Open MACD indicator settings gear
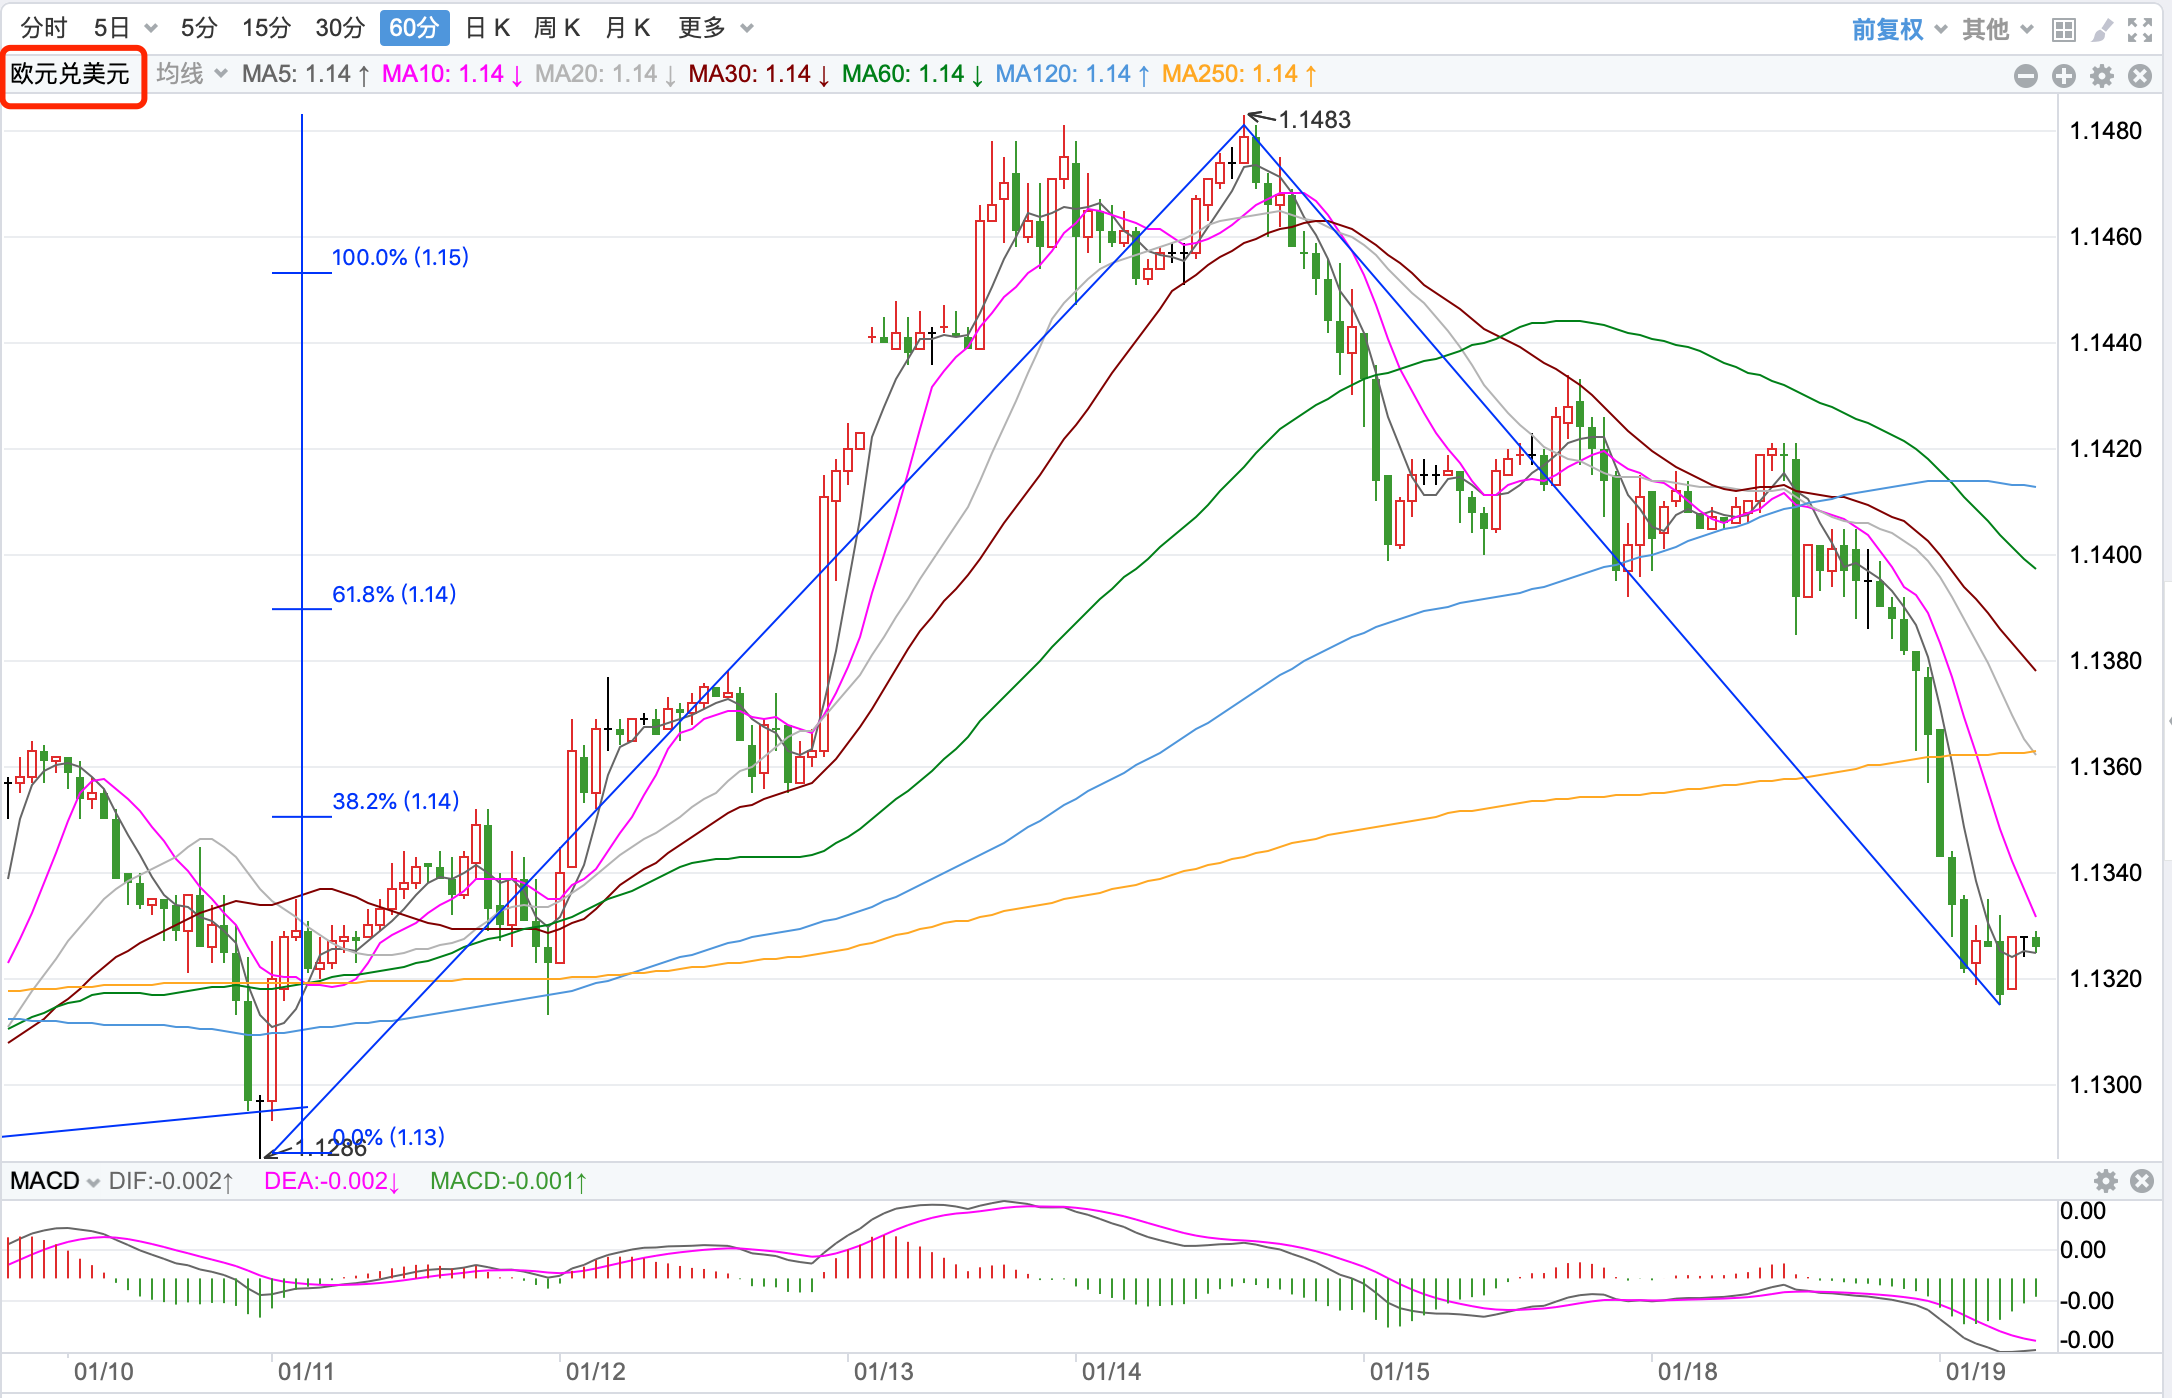2172x1398 pixels. coord(2106,1181)
